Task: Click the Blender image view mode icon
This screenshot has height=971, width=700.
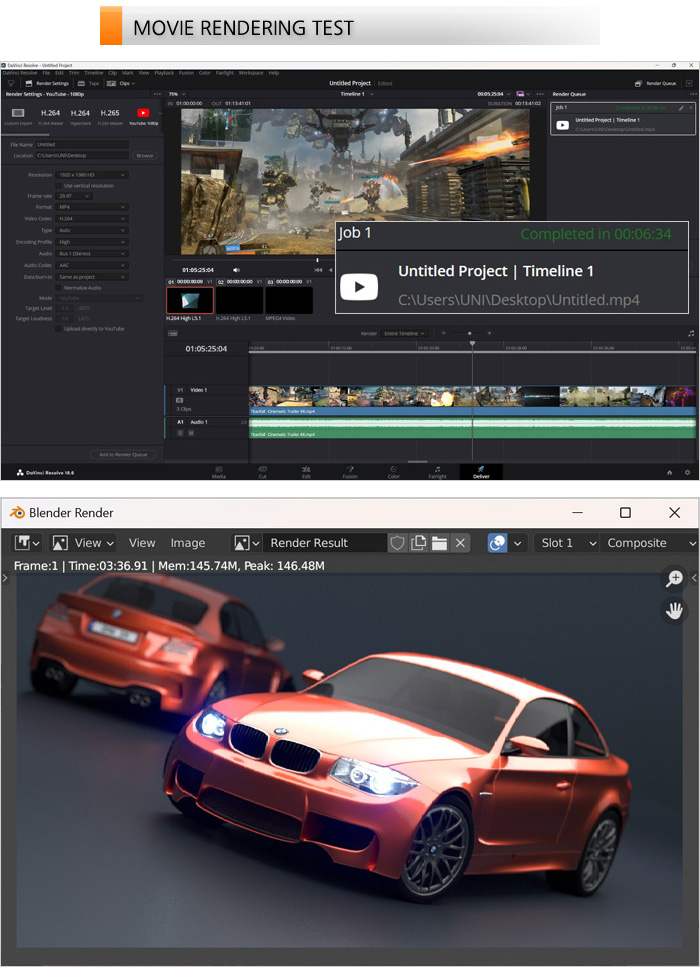Action: coord(60,543)
